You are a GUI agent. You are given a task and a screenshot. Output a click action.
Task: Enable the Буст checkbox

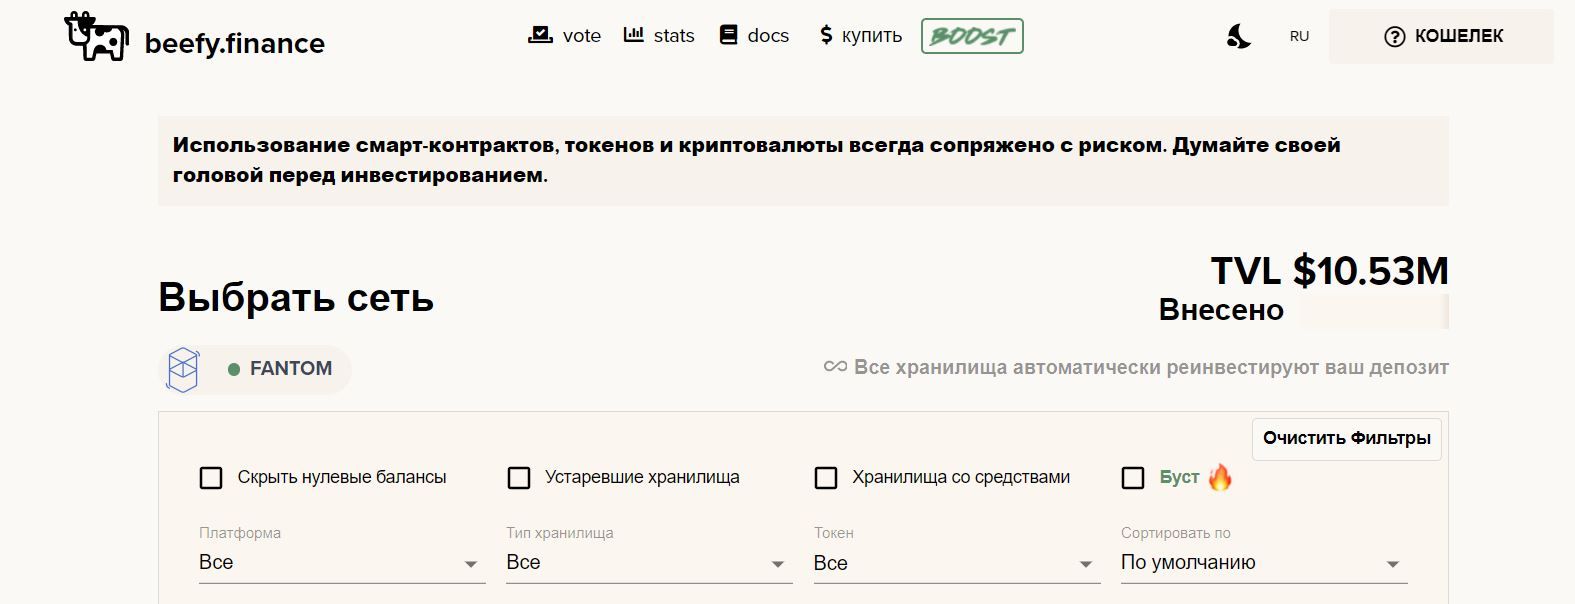coord(1133,478)
